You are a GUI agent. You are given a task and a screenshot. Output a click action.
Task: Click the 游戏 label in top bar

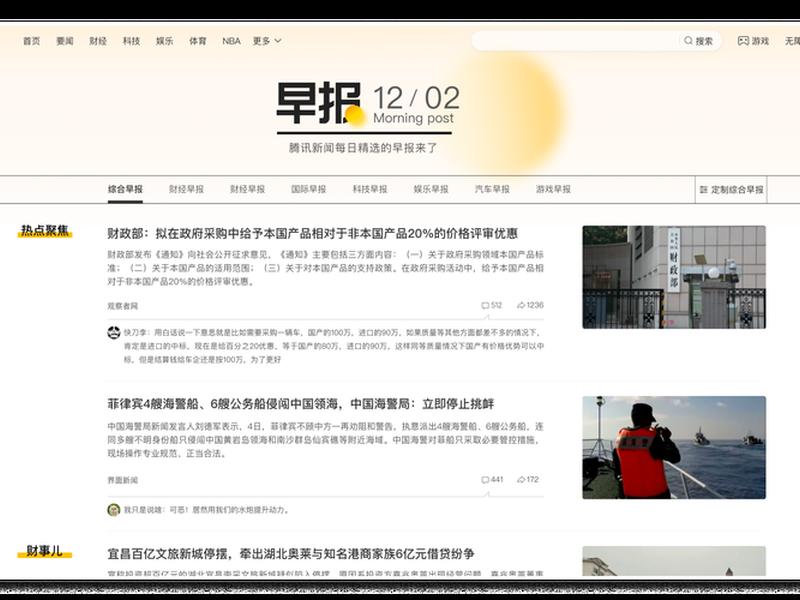[x=760, y=41]
